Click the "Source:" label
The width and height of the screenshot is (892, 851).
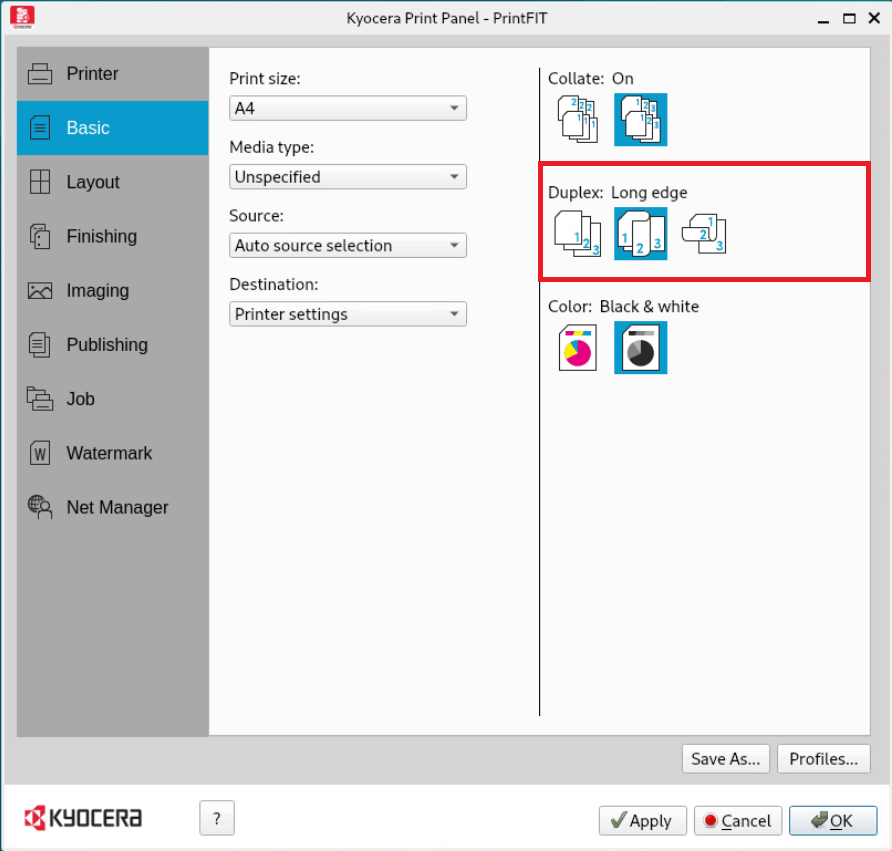256,216
